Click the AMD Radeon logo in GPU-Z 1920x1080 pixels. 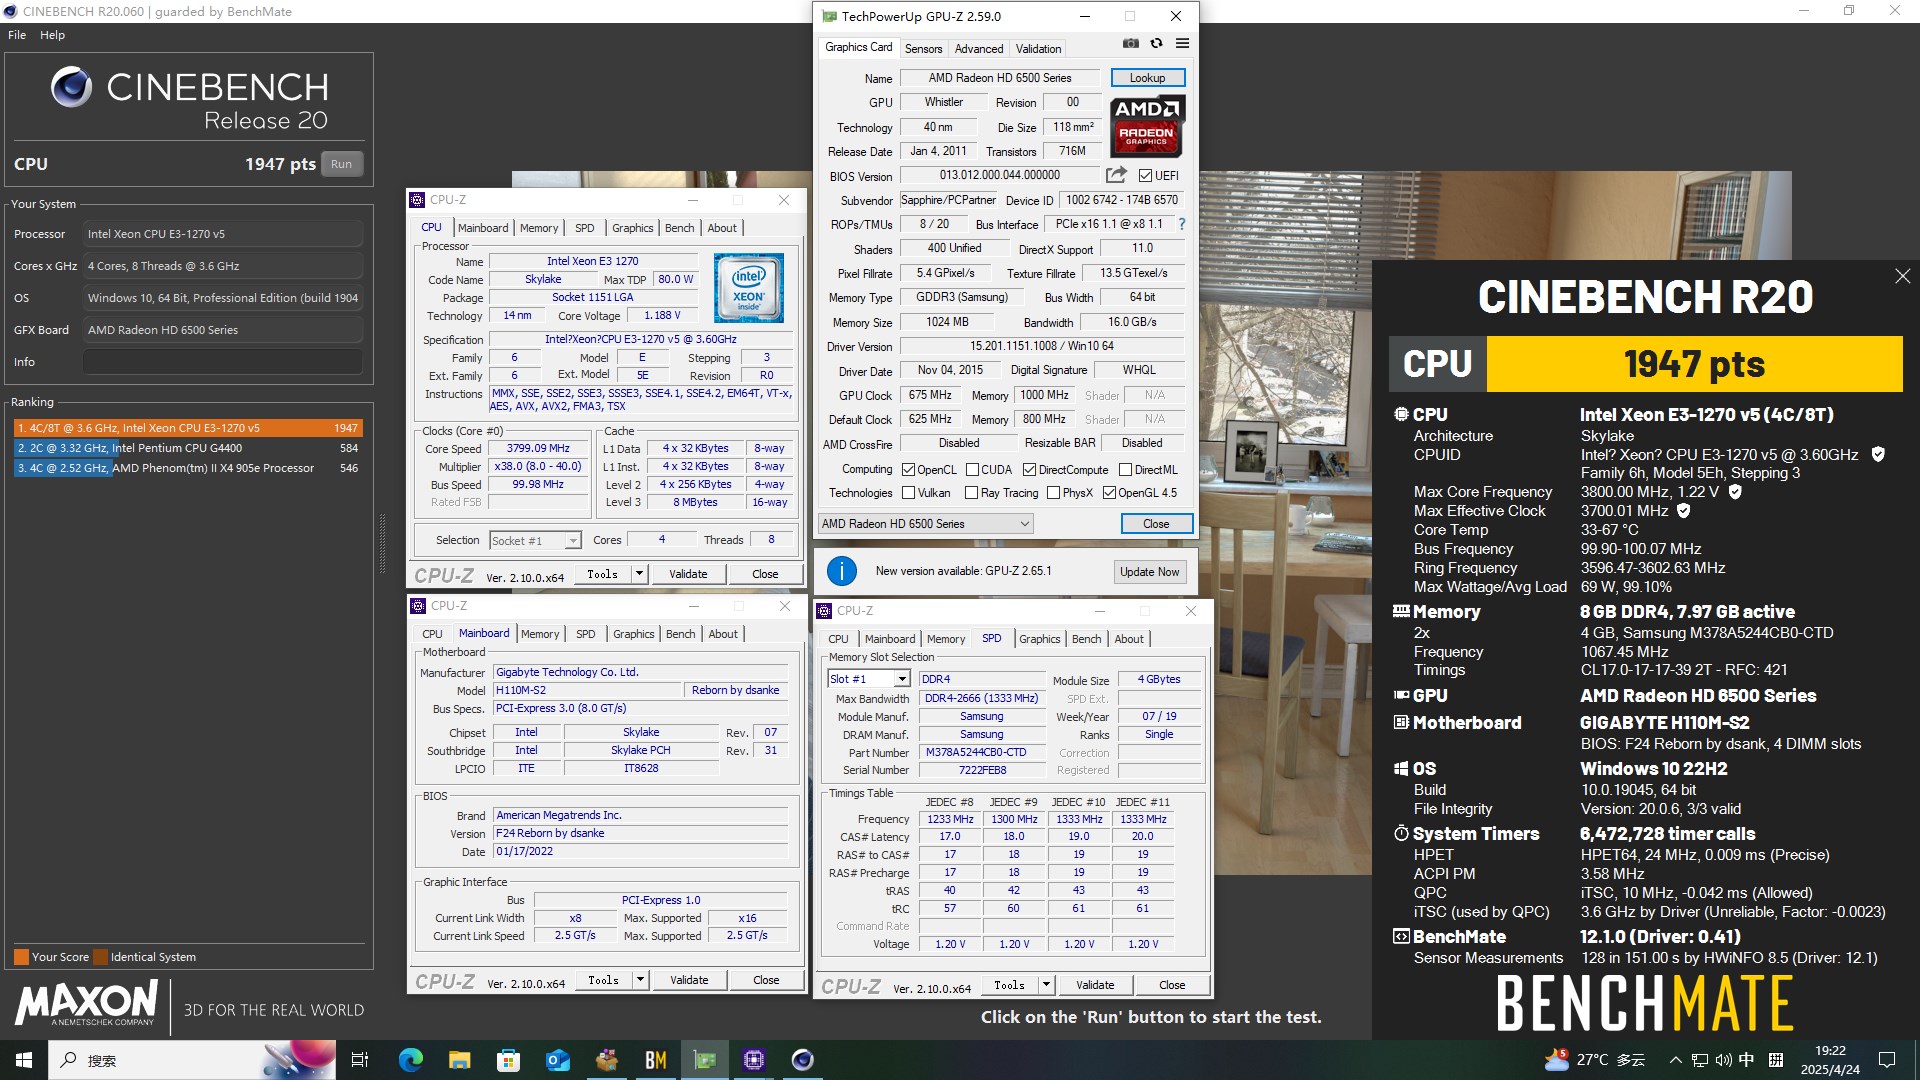pos(1147,126)
